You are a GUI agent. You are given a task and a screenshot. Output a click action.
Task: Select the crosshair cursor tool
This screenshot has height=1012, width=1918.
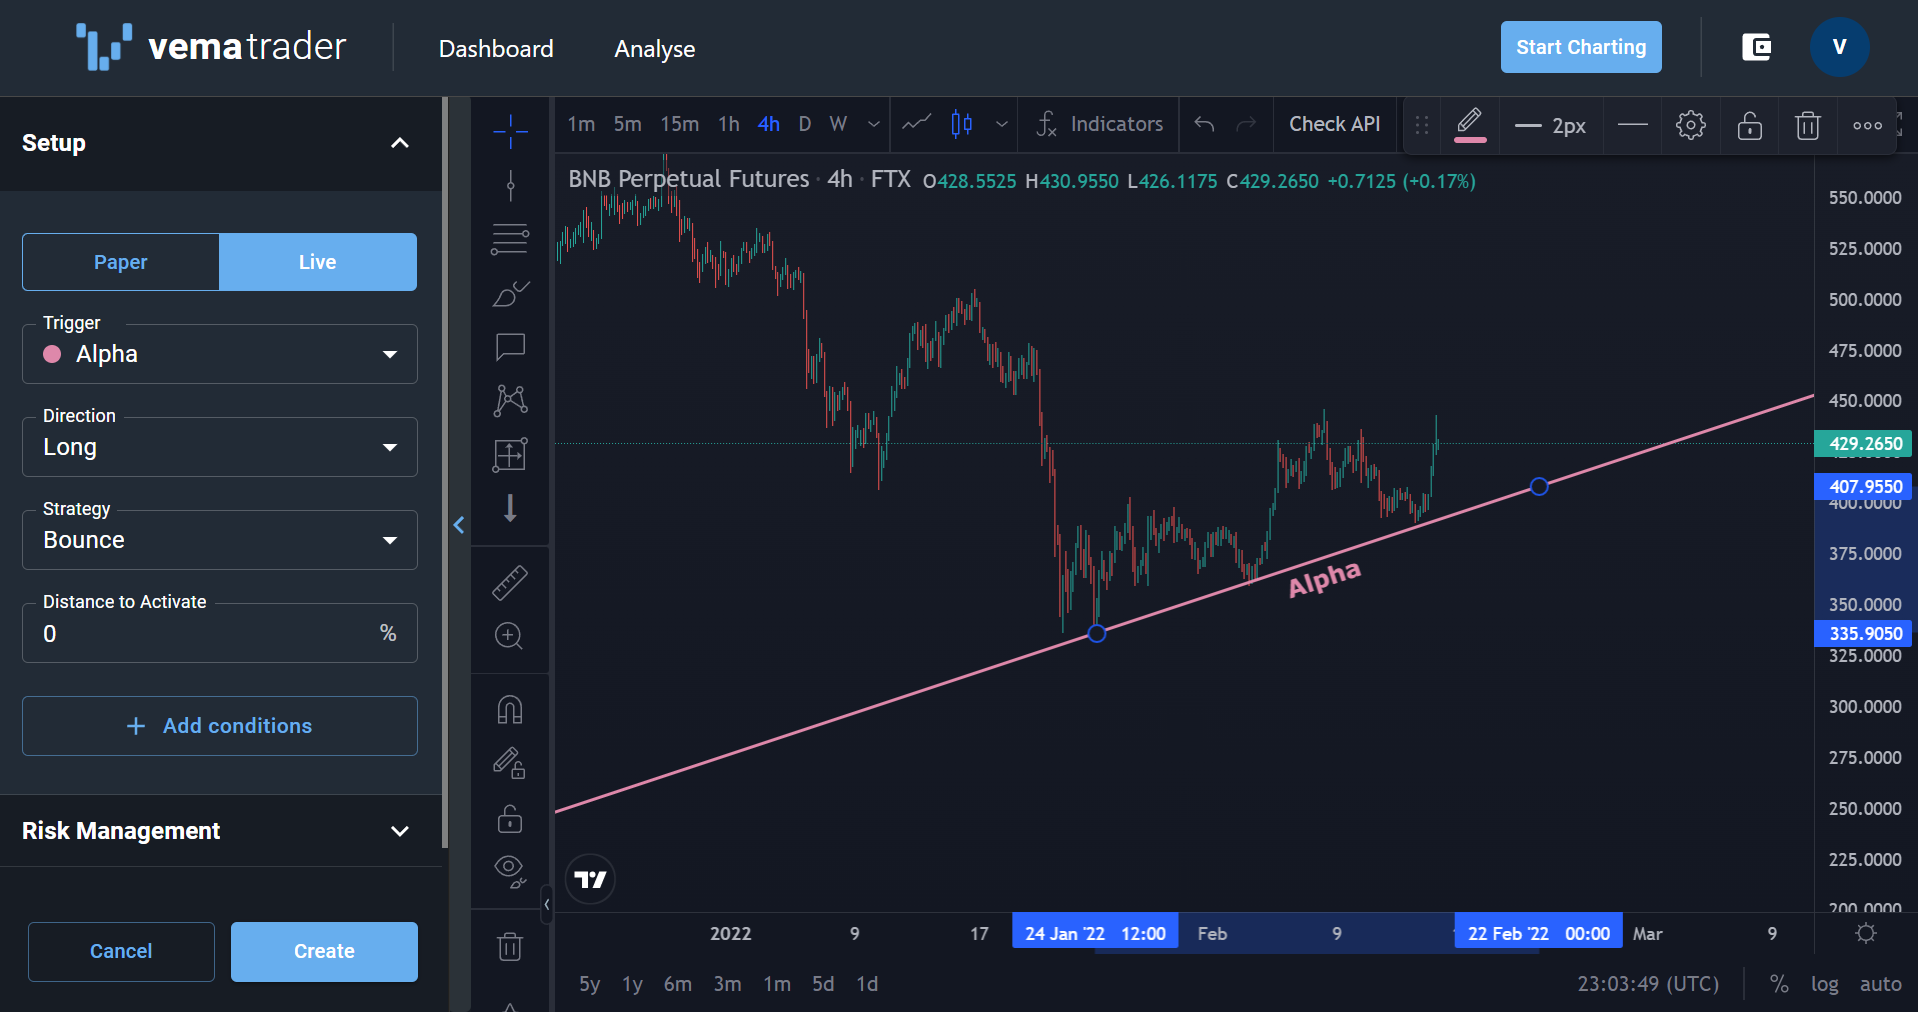coord(510,131)
